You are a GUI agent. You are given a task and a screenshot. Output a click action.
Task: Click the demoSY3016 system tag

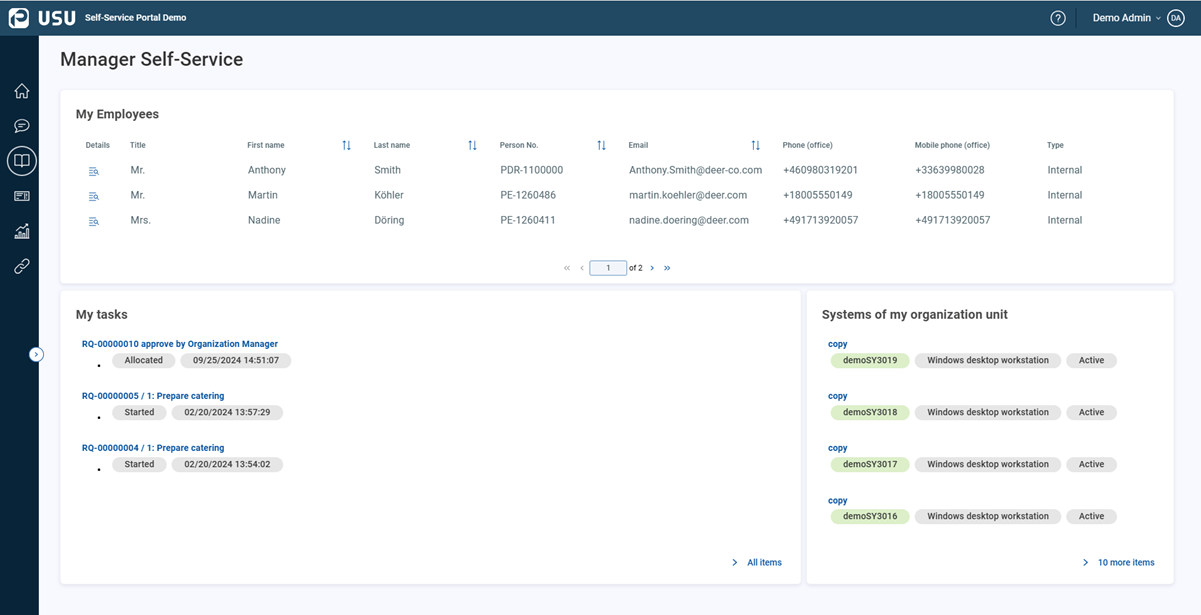pyautogui.click(x=870, y=516)
